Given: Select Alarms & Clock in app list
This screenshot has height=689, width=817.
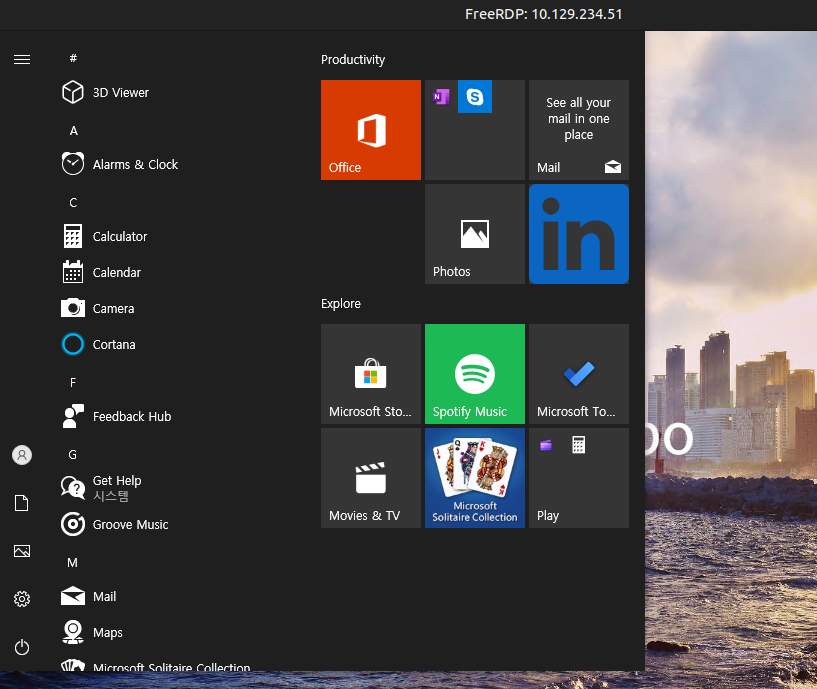Looking at the screenshot, I should pos(134,164).
